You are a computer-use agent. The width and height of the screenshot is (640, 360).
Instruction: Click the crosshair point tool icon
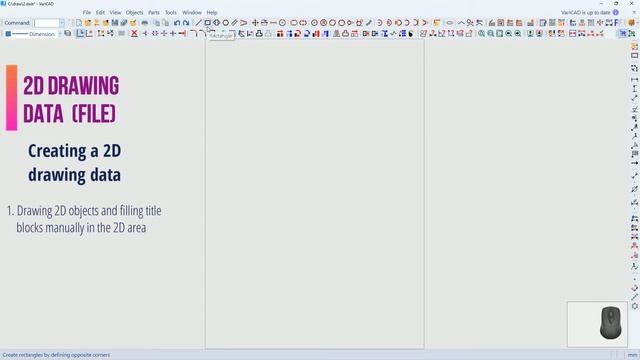point(255,23)
